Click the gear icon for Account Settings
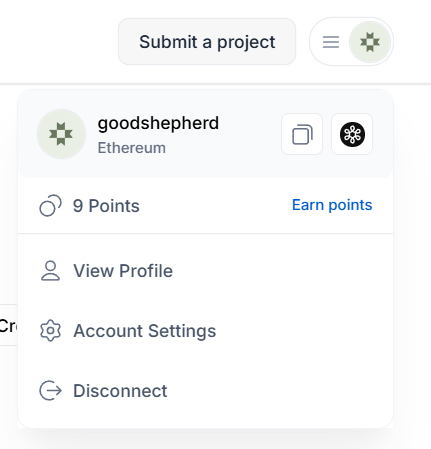This screenshot has height=449, width=431. coord(50,331)
